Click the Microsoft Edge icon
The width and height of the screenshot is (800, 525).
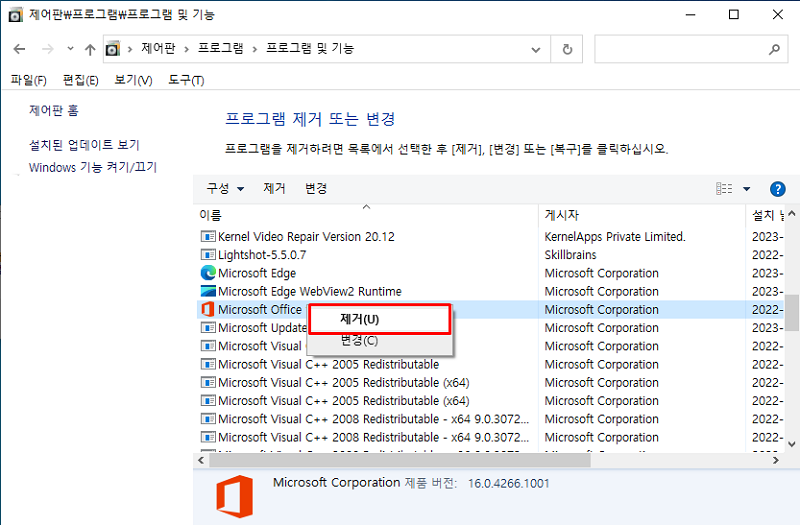click(208, 273)
